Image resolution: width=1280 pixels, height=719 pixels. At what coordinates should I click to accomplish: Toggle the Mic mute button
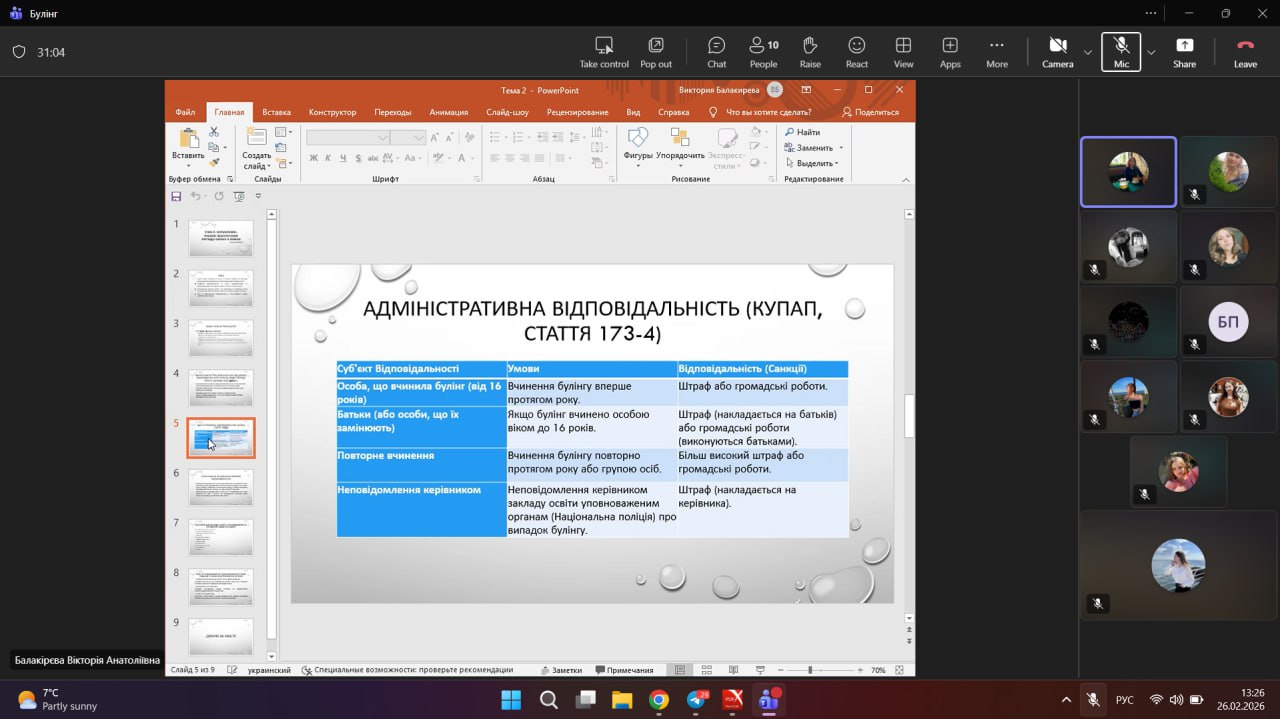click(x=1121, y=52)
